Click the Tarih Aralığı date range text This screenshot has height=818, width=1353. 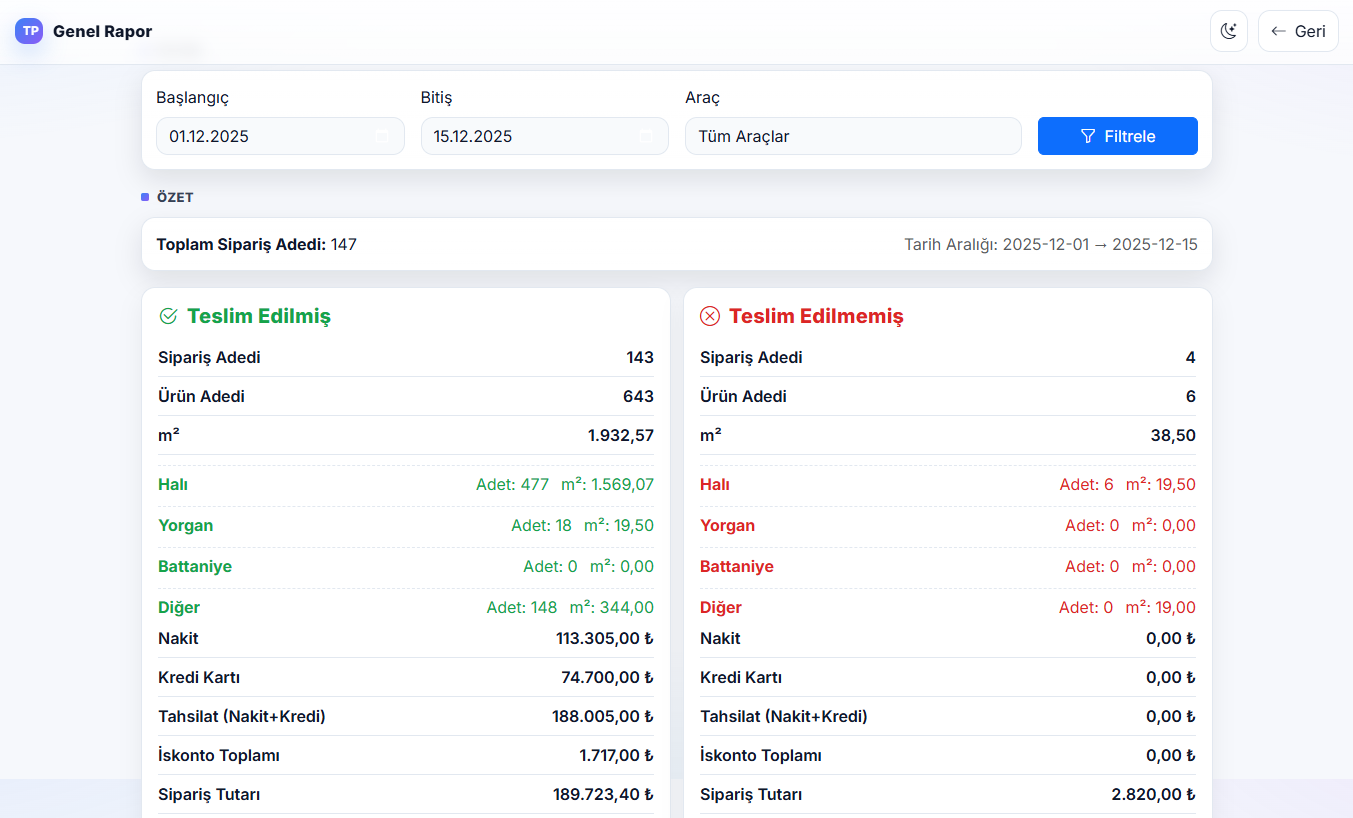(1050, 244)
